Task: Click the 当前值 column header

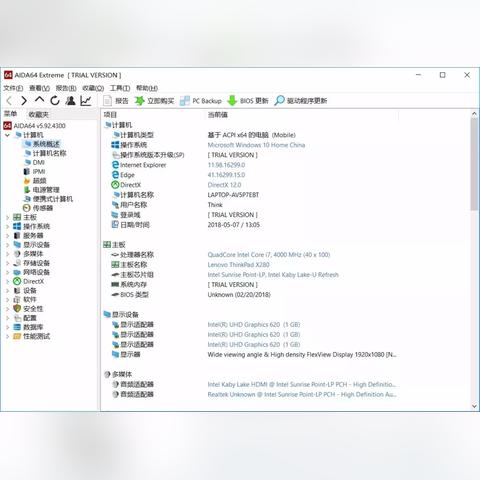Action: coord(218,115)
